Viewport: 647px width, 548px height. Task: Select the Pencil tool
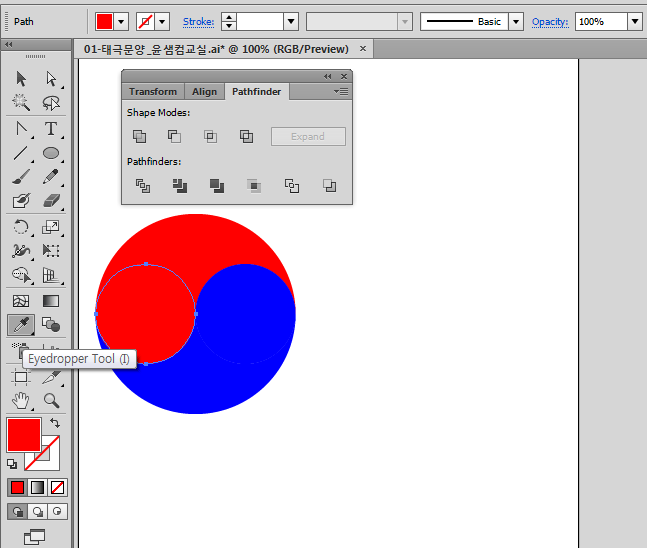point(51,177)
